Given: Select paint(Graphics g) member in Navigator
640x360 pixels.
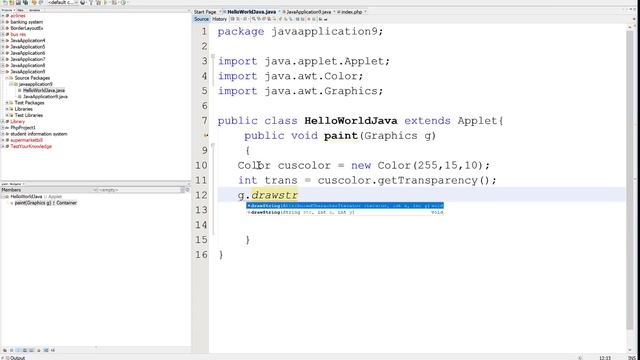Looking at the screenshot, I should [x=46, y=203].
